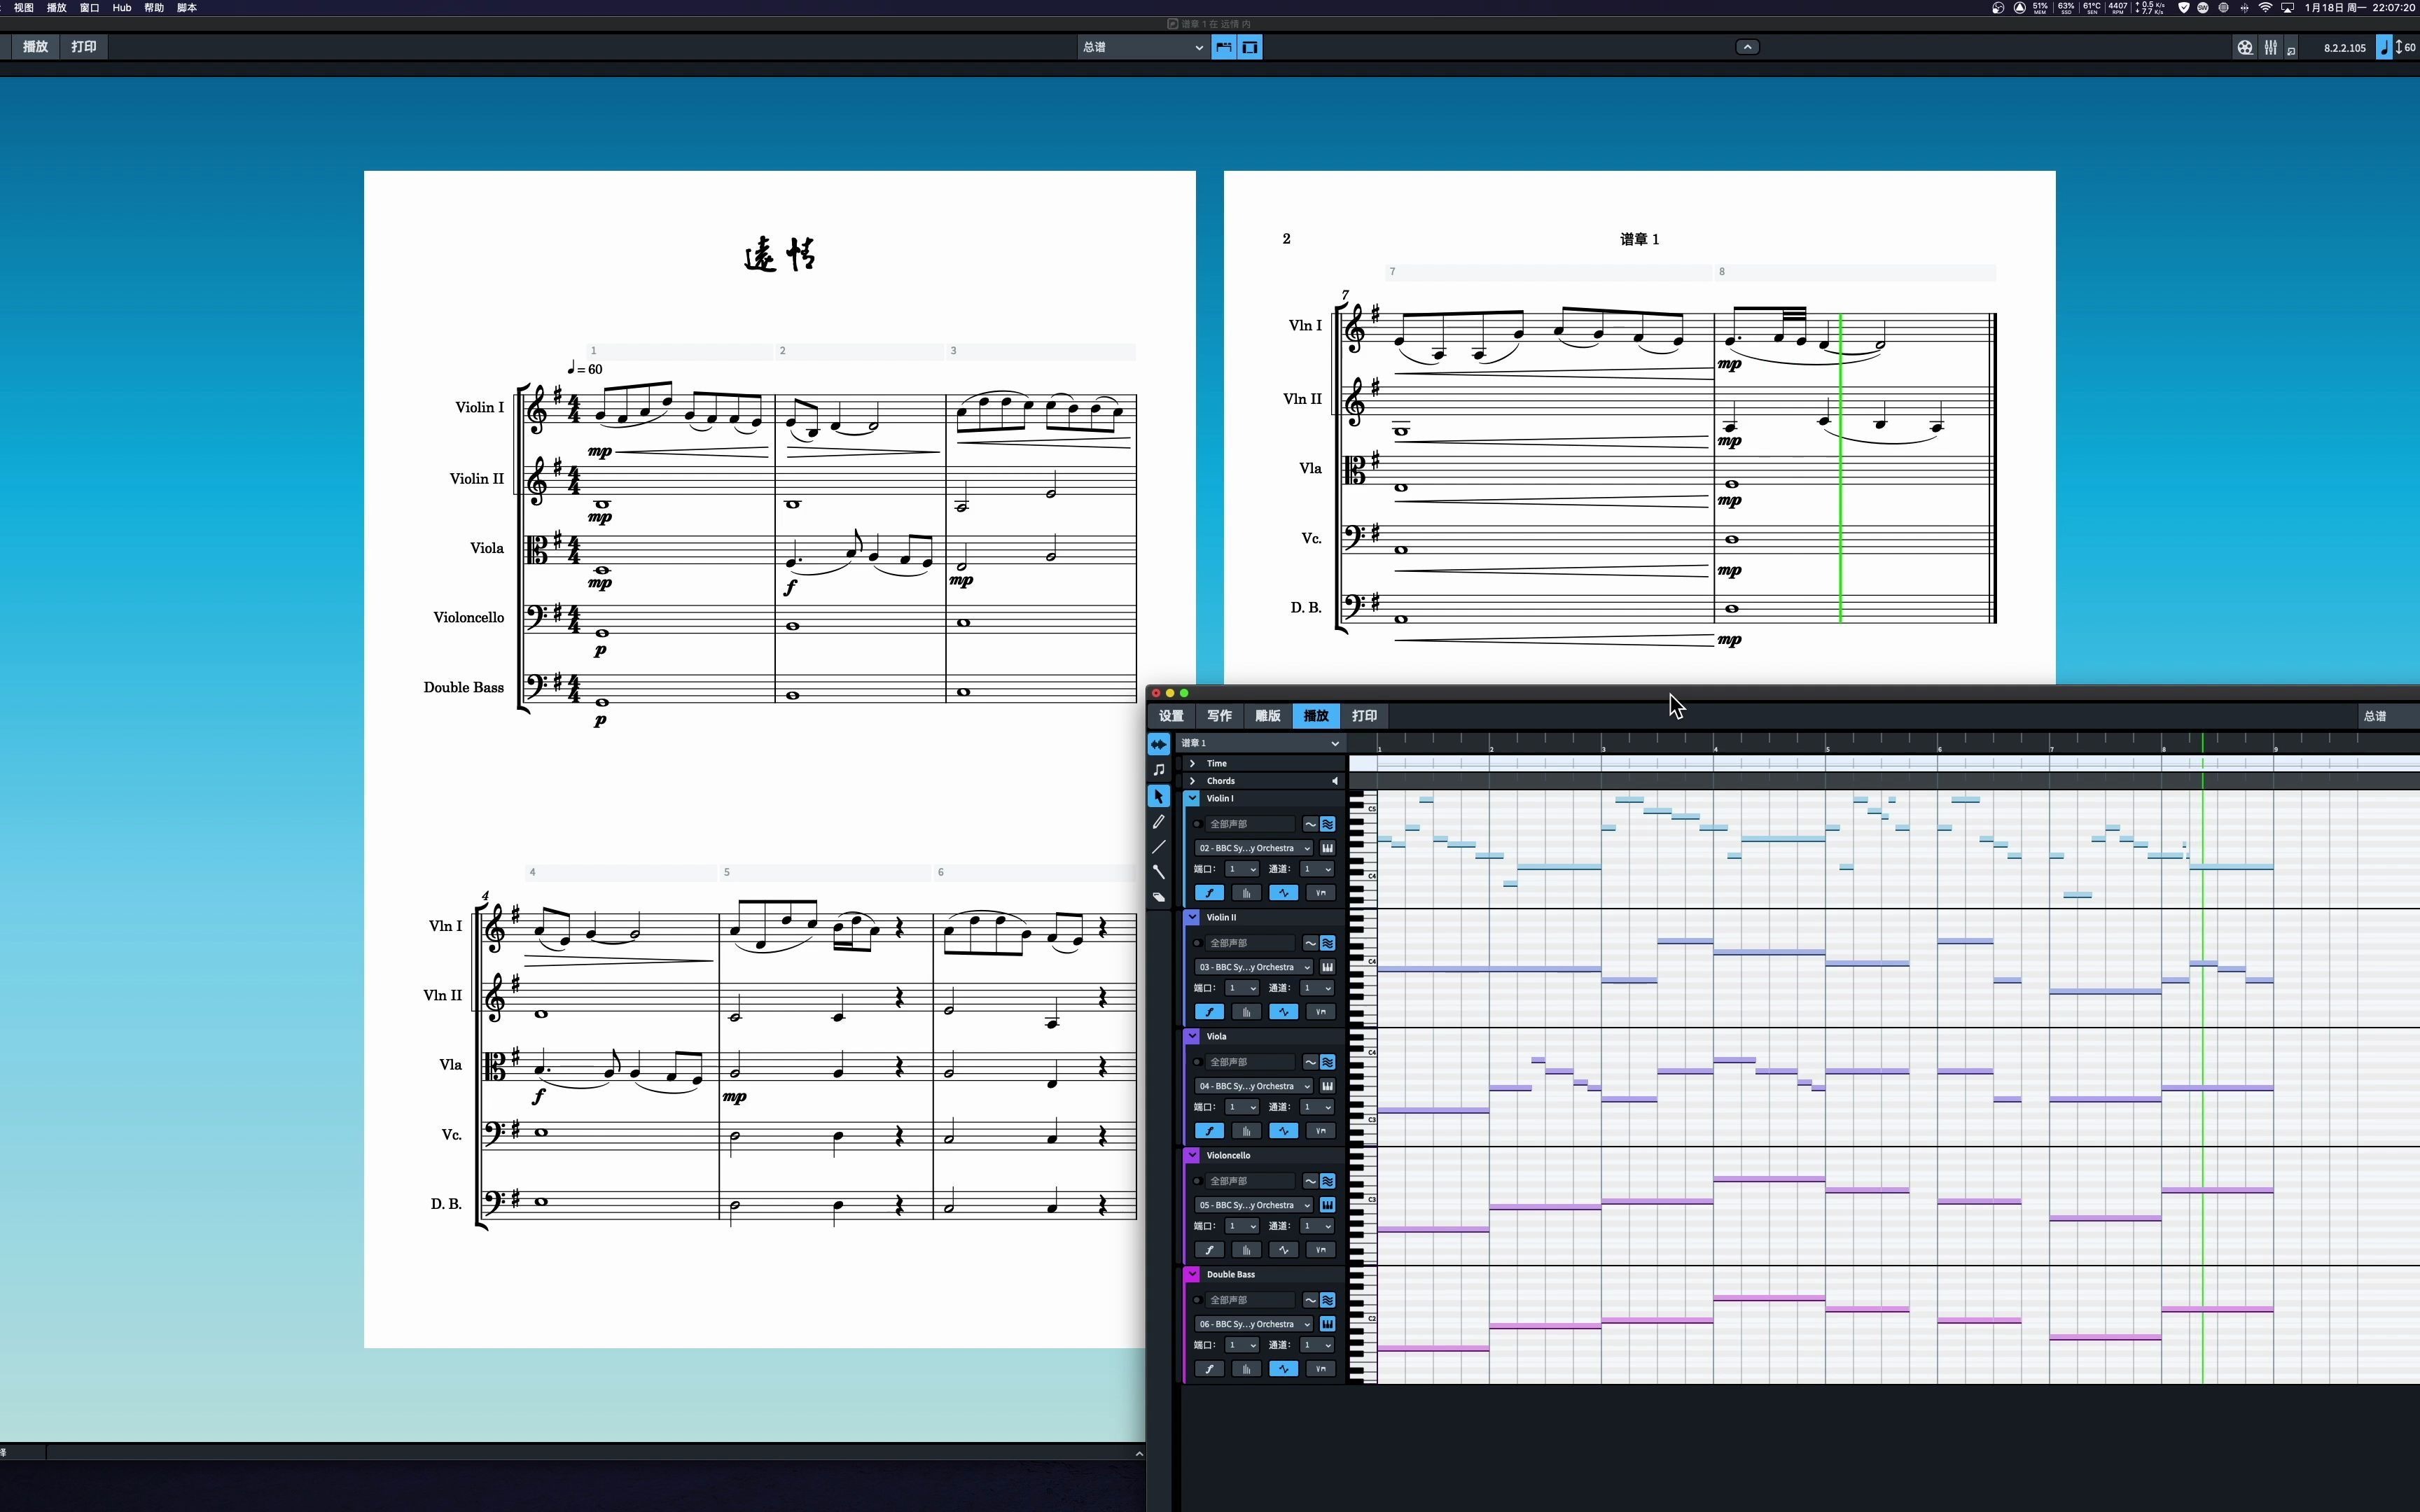Click the tempo value 60 control
The width and height of the screenshot is (2420, 1512).
pyautogui.click(x=2406, y=47)
